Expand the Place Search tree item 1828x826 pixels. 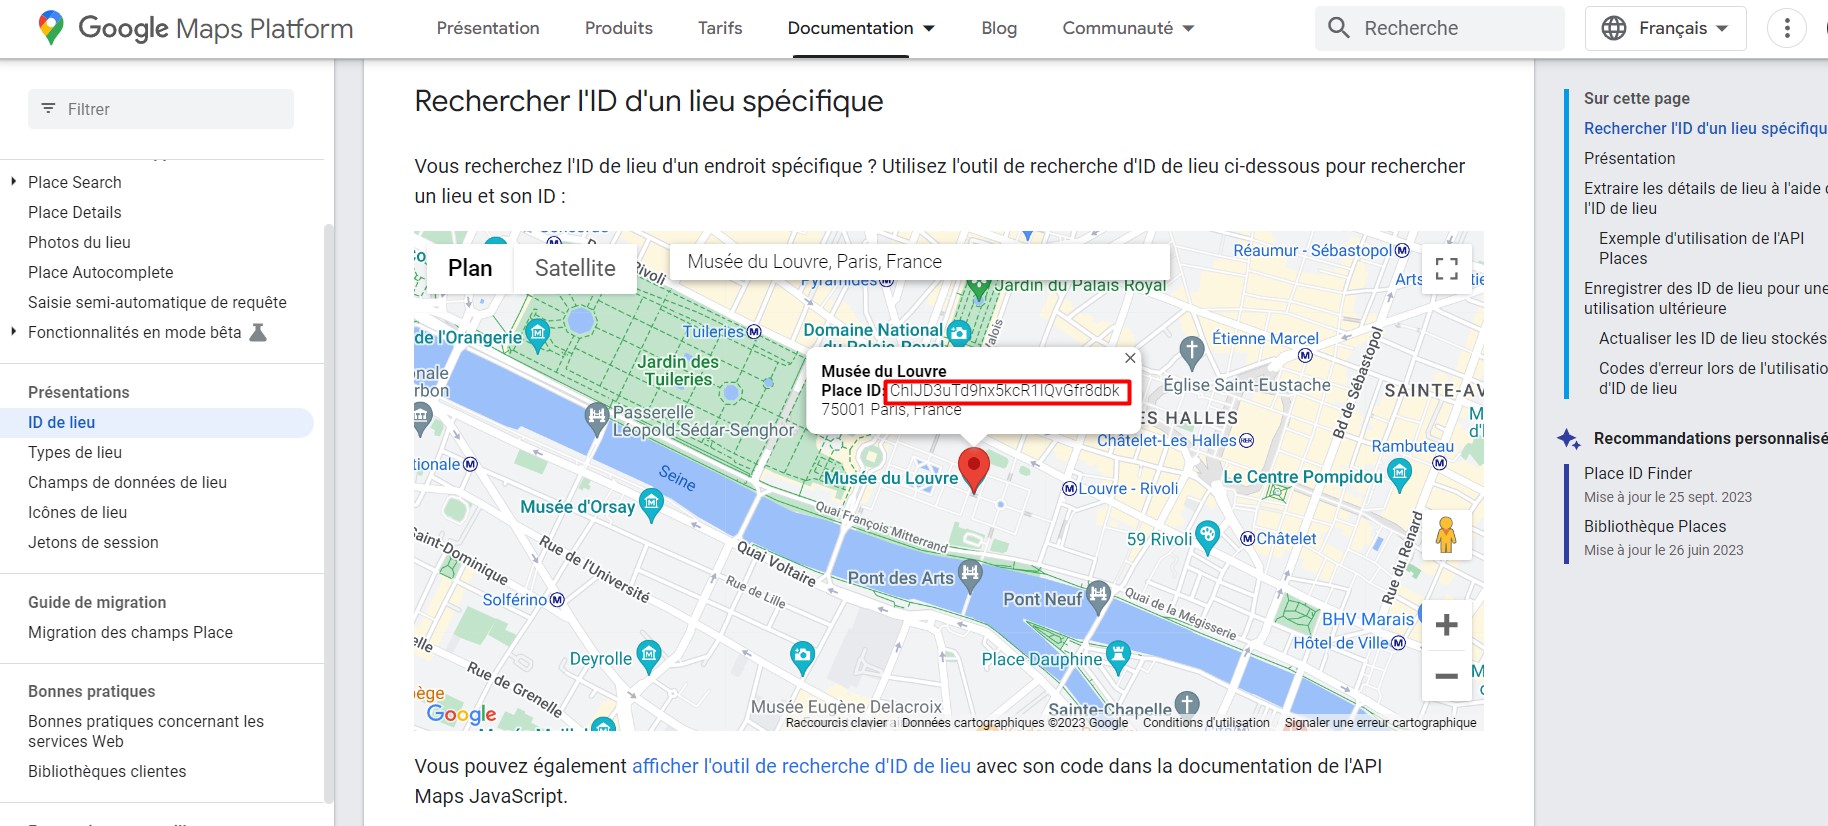(13, 182)
